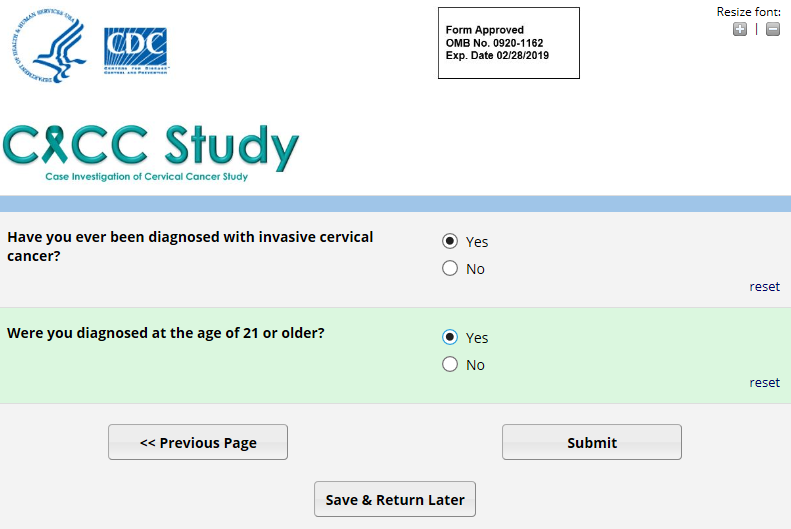Select Yes for invasive cervical cancer diagnosis
Image resolution: width=791 pixels, height=529 pixels.
pyautogui.click(x=450, y=241)
